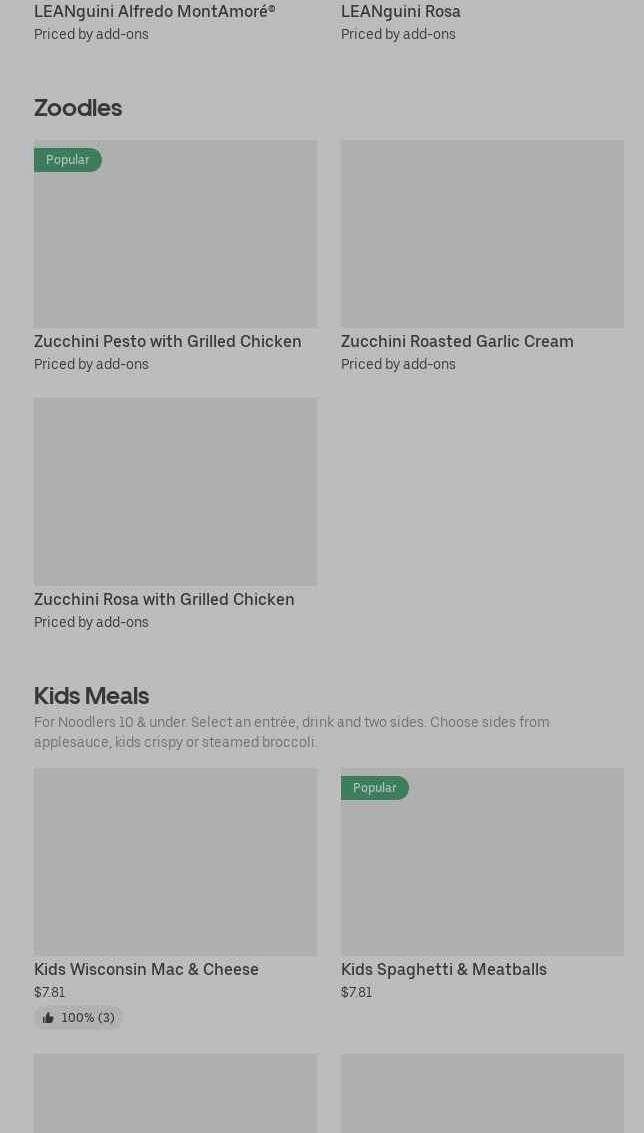644x1133 pixels.
Task: Click Popular badge on Kids Spaghetti item
Action: pyautogui.click(x=374, y=788)
